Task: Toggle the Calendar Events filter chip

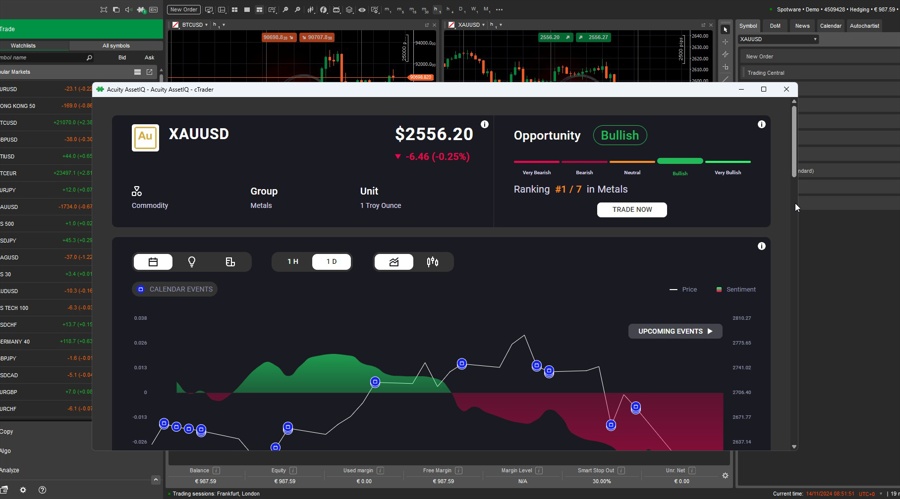Action: (x=175, y=289)
